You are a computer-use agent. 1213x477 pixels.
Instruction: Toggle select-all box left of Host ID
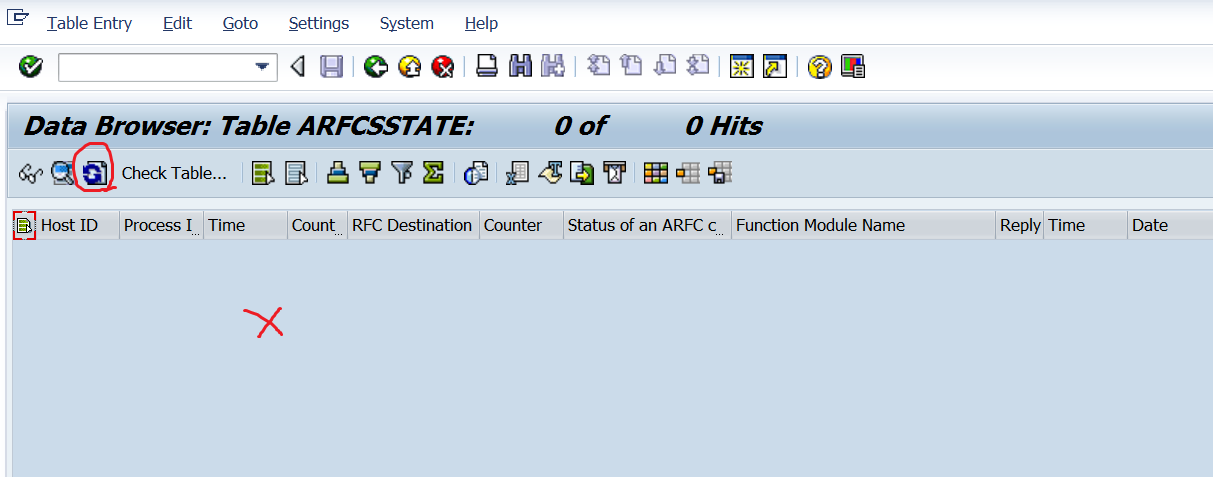(24, 226)
